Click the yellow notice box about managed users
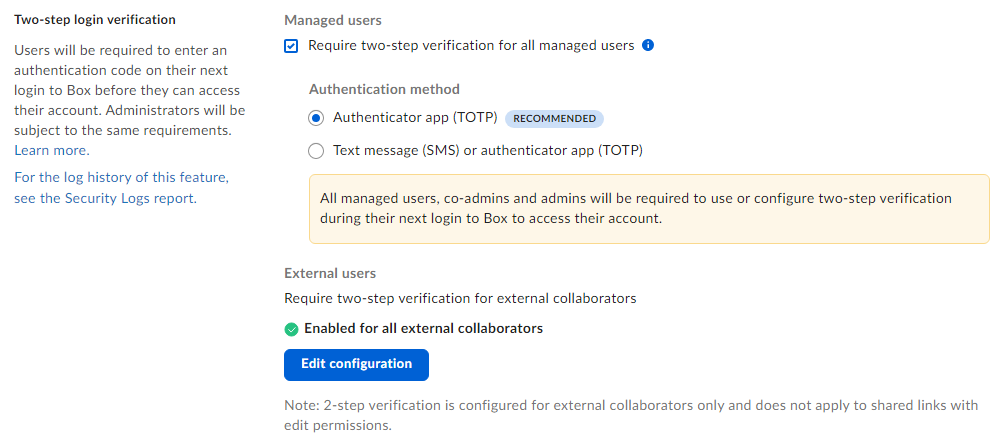Image resolution: width=999 pixels, height=444 pixels. pos(649,209)
